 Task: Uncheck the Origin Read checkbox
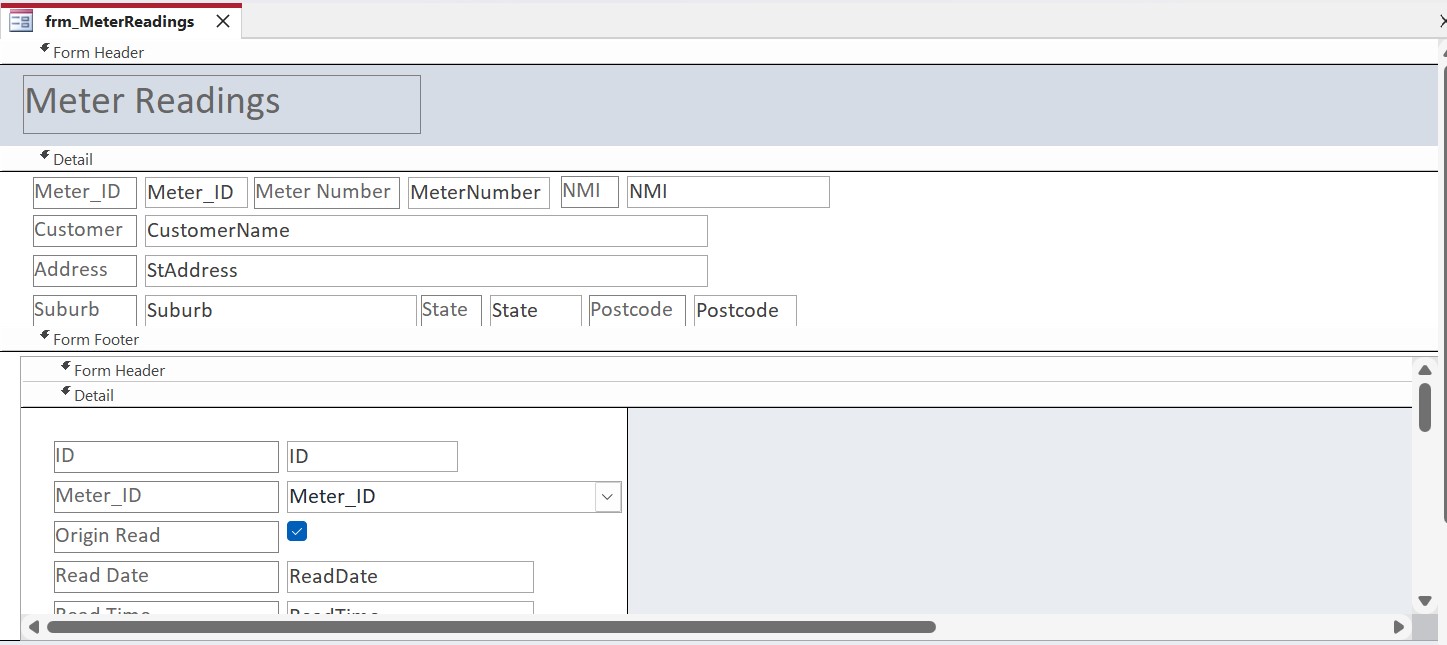click(296, 532)
